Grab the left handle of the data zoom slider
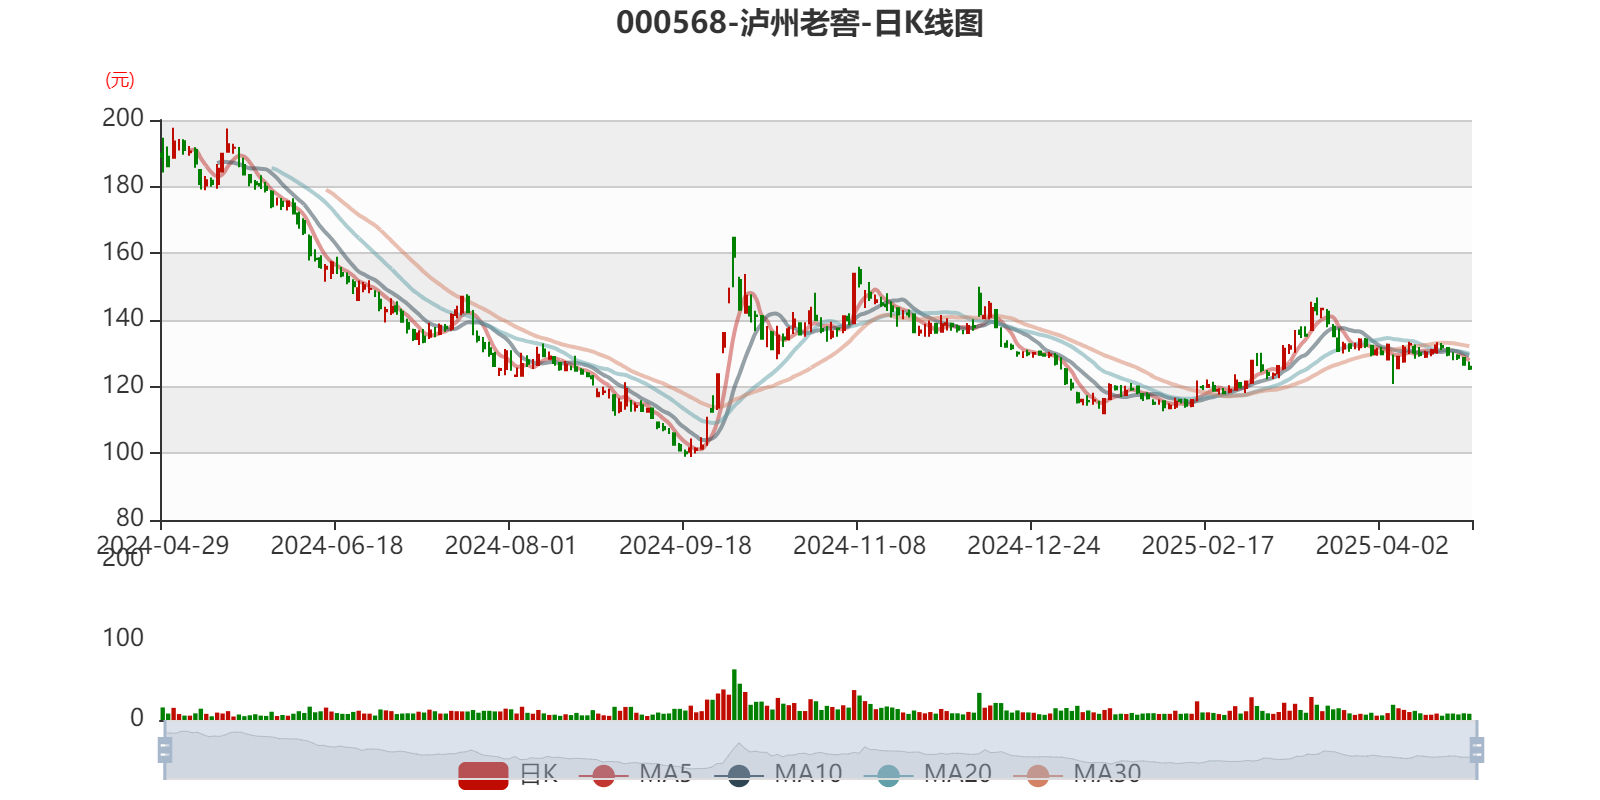The image size is (1600, 800). [x=165, y=749]
